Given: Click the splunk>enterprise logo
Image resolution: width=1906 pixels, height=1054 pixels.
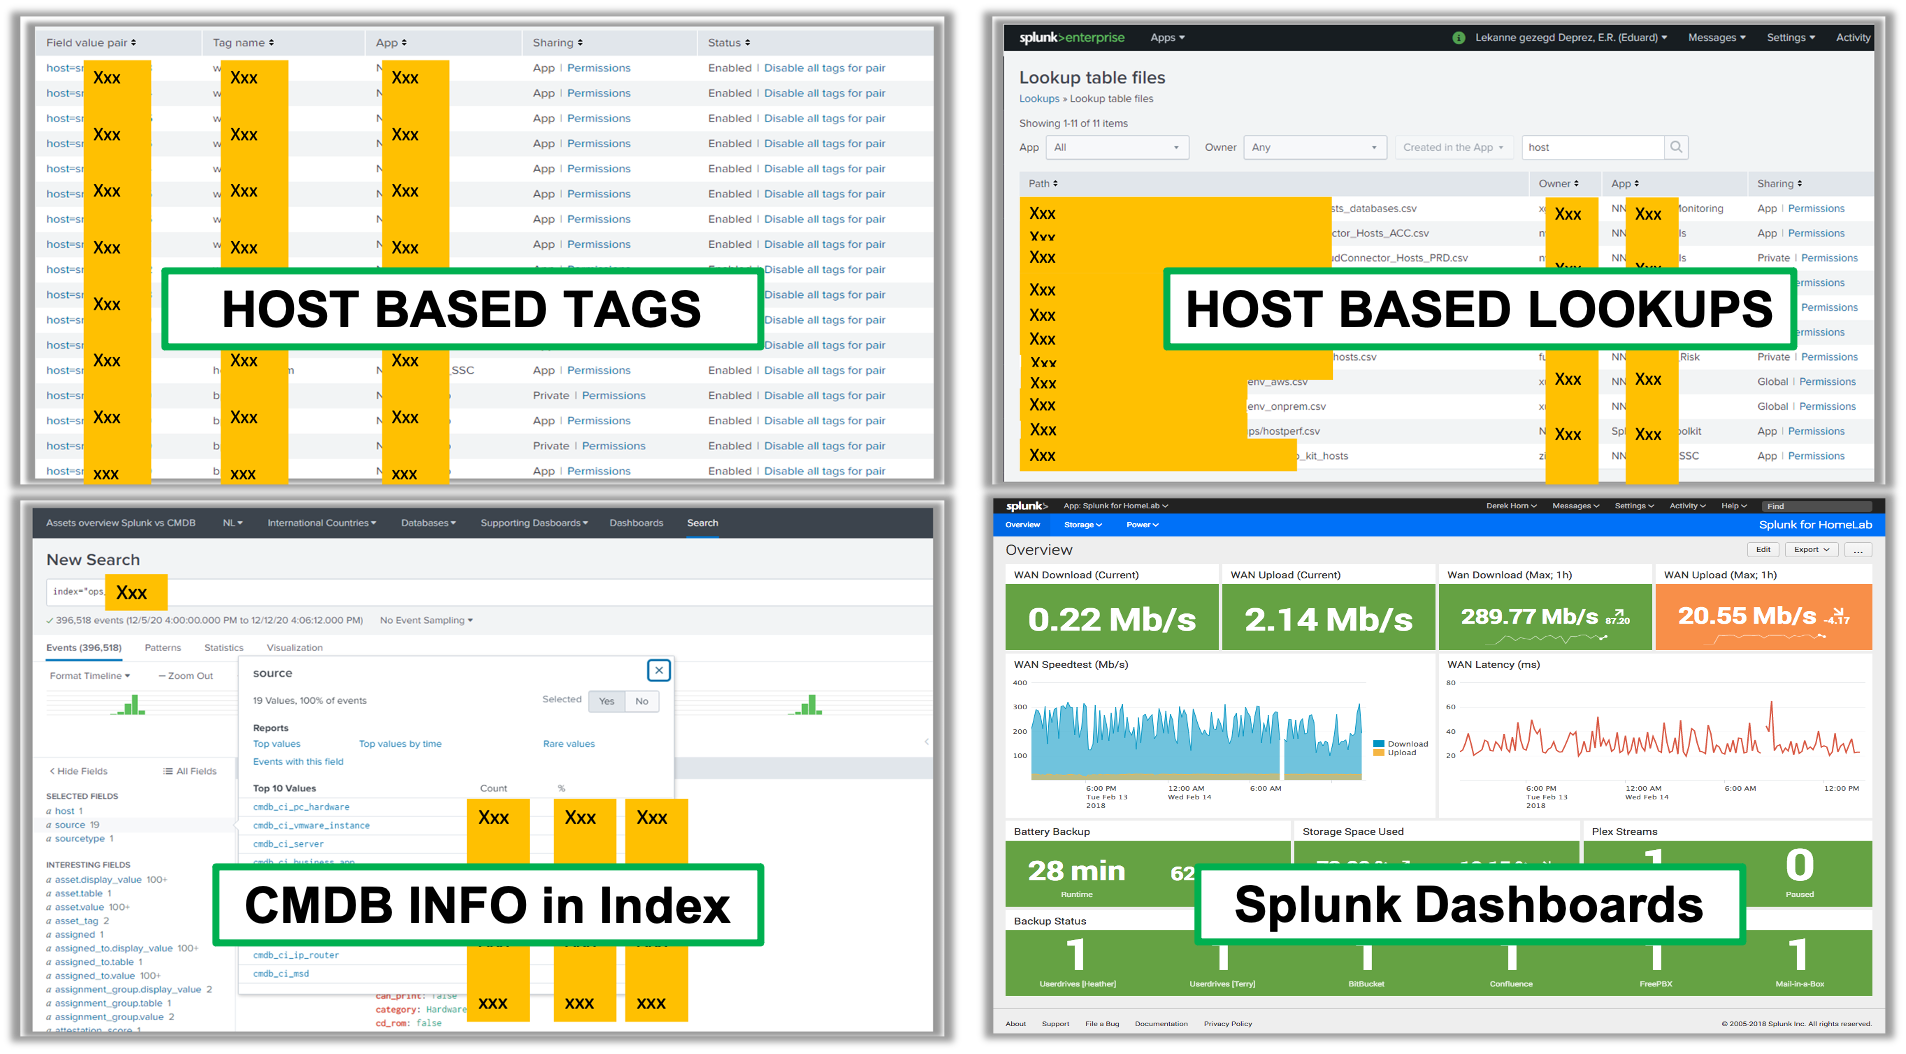Looking at the screenshot, I should click(x=1071, y=38).
